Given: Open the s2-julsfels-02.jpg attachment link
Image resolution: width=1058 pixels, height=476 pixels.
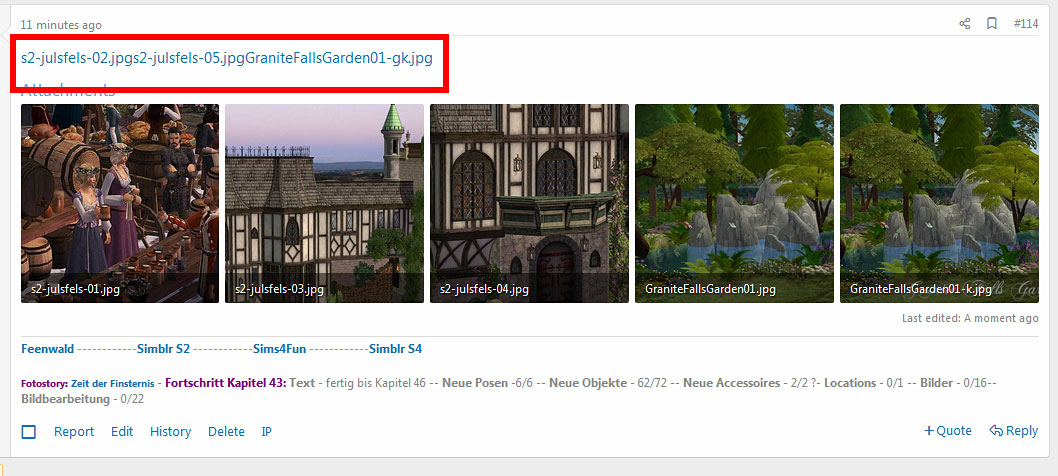Looking at the screenshot, I should (76, 58).
